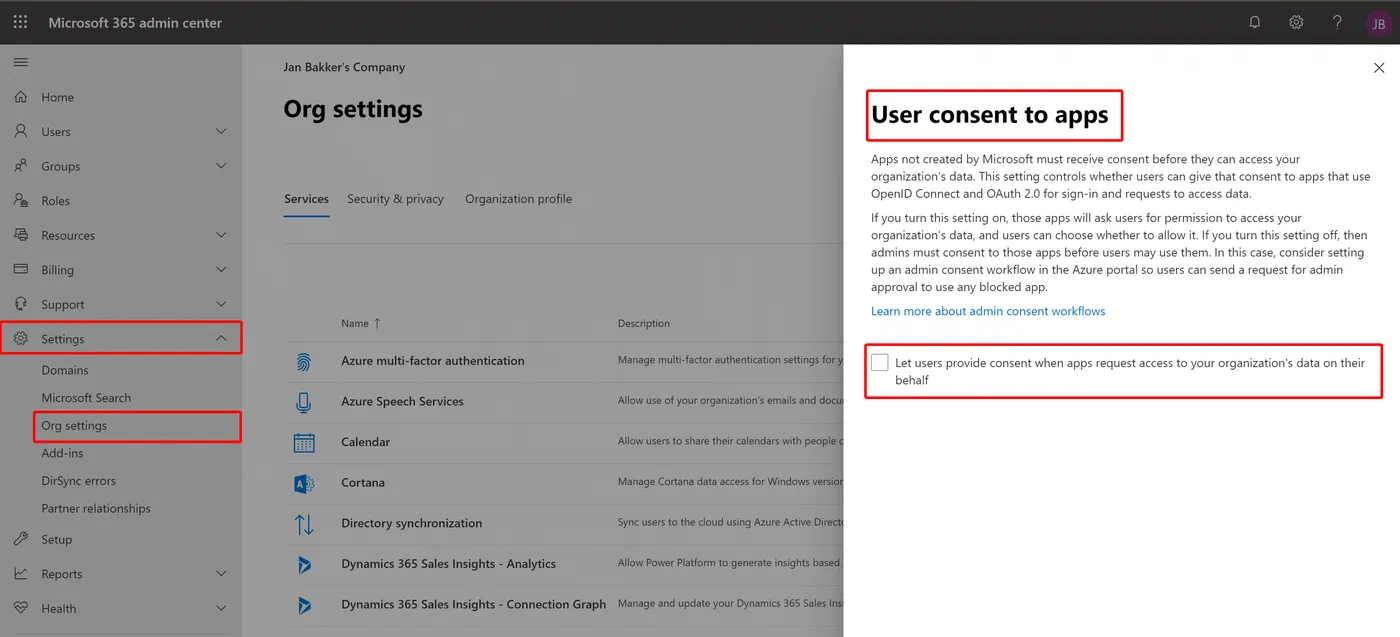The width and height of the screenshot is (1400, 637).
Task: Enable the user consent checkbox
Action: tap(880, 363)
